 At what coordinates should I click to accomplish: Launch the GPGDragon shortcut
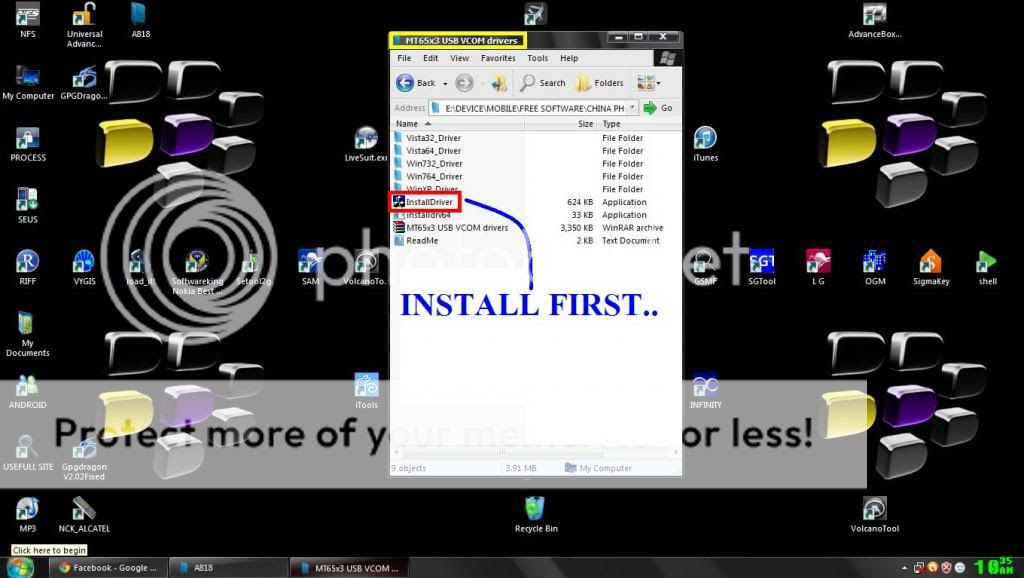84,82
